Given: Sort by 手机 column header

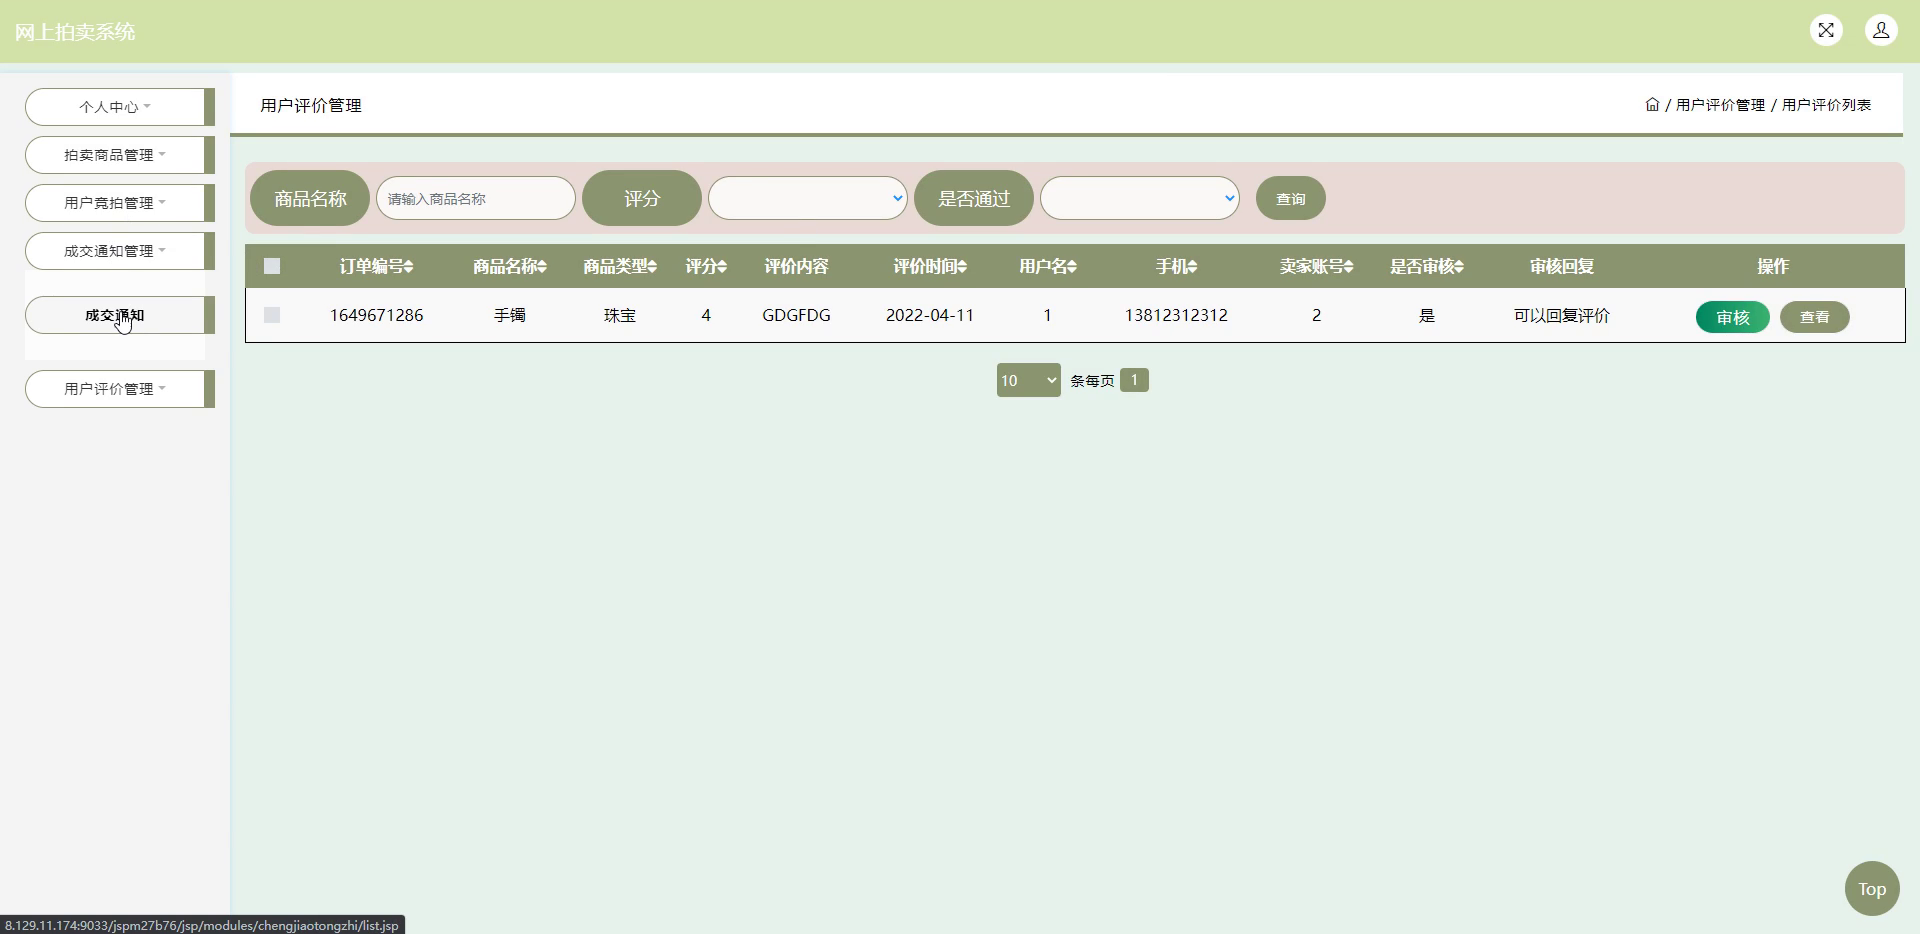Looking at the screenshot, I should tap(1176, 267).
